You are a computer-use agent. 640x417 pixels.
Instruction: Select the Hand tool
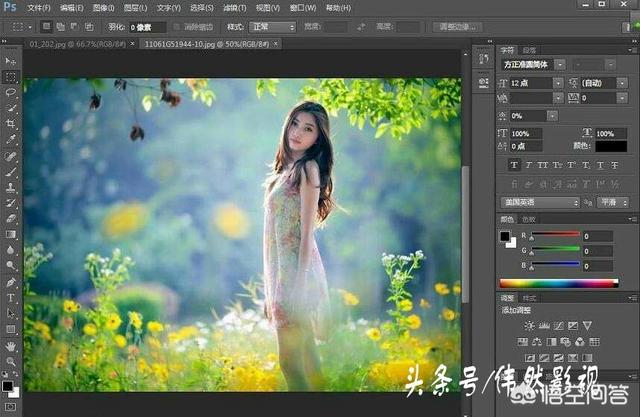10,346
